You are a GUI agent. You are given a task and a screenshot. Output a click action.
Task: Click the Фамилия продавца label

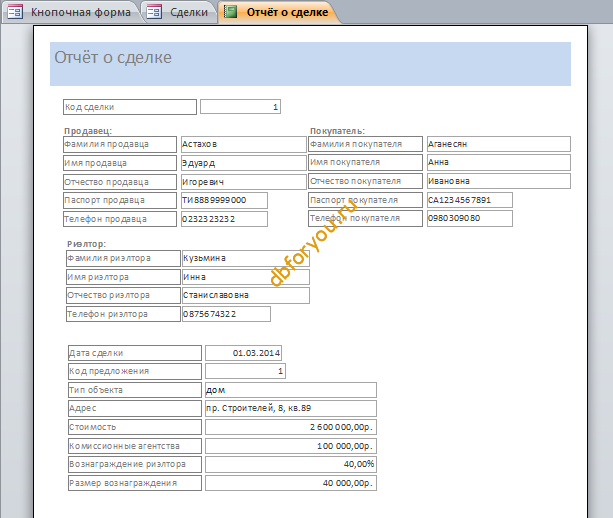coord(120,144)
